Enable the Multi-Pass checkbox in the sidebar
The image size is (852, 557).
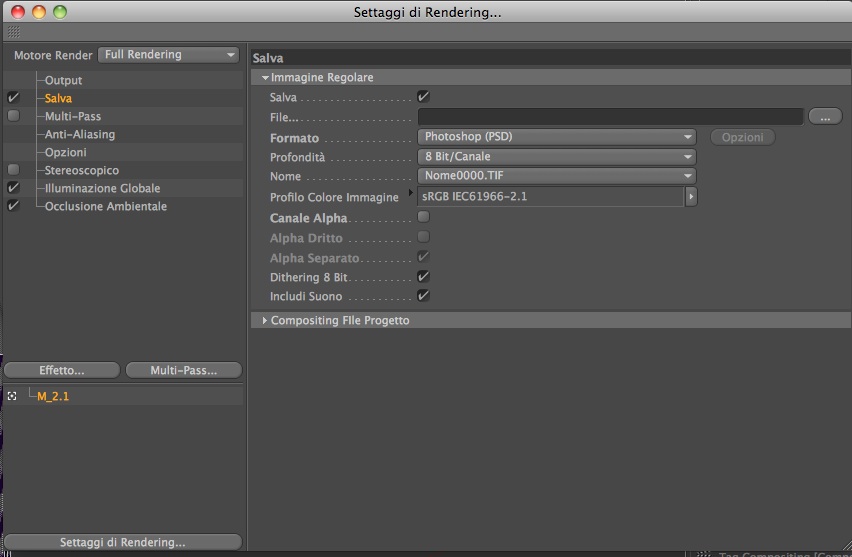click(x=14, y=116)
